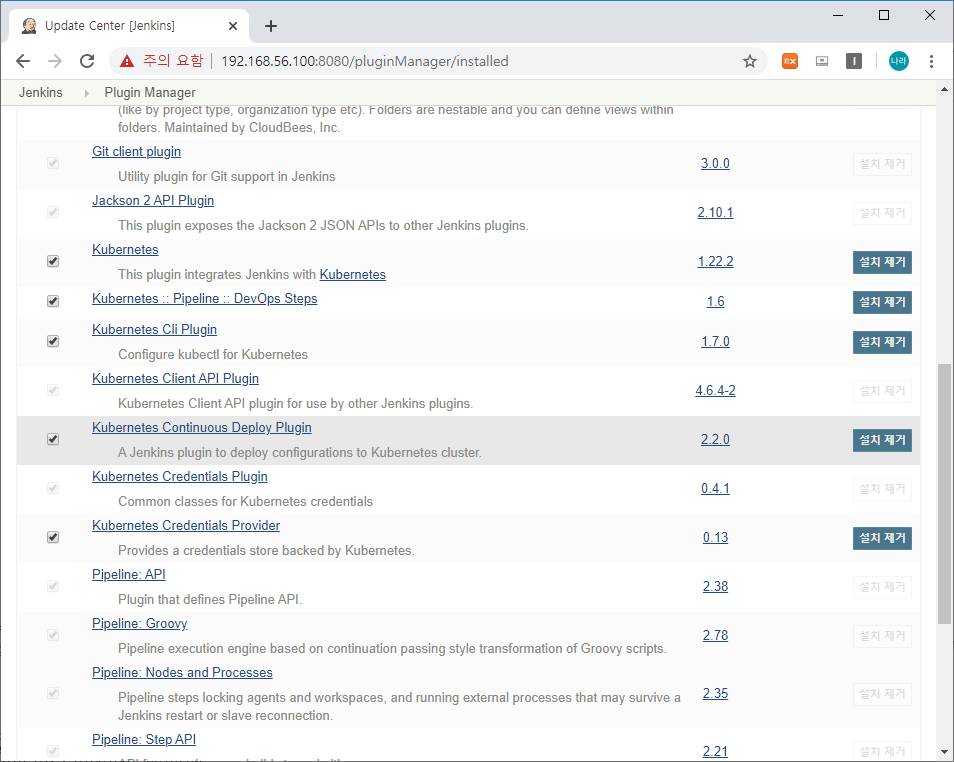Follow Kubernetes link in plugin description
The image size is (954, 762).
pos(352,274)
